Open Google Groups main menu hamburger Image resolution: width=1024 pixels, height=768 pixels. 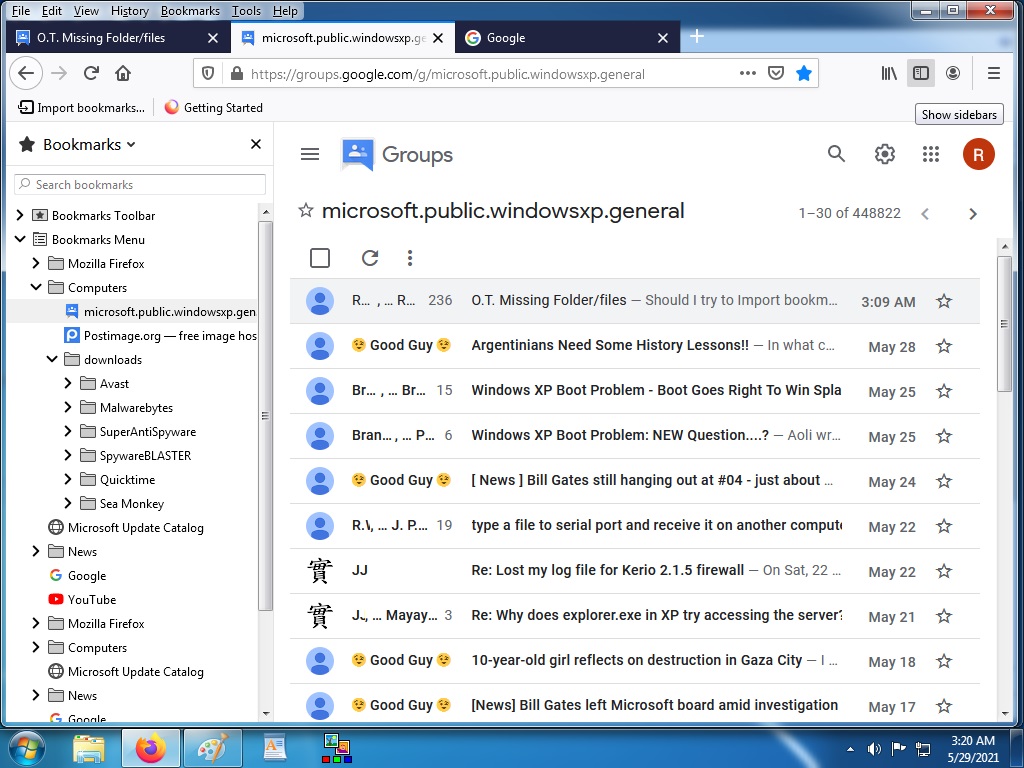coord(310,154)
